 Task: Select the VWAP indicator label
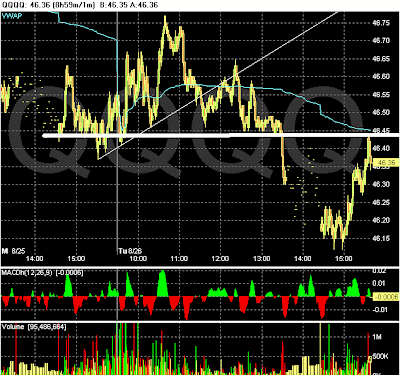coord(11,16)
